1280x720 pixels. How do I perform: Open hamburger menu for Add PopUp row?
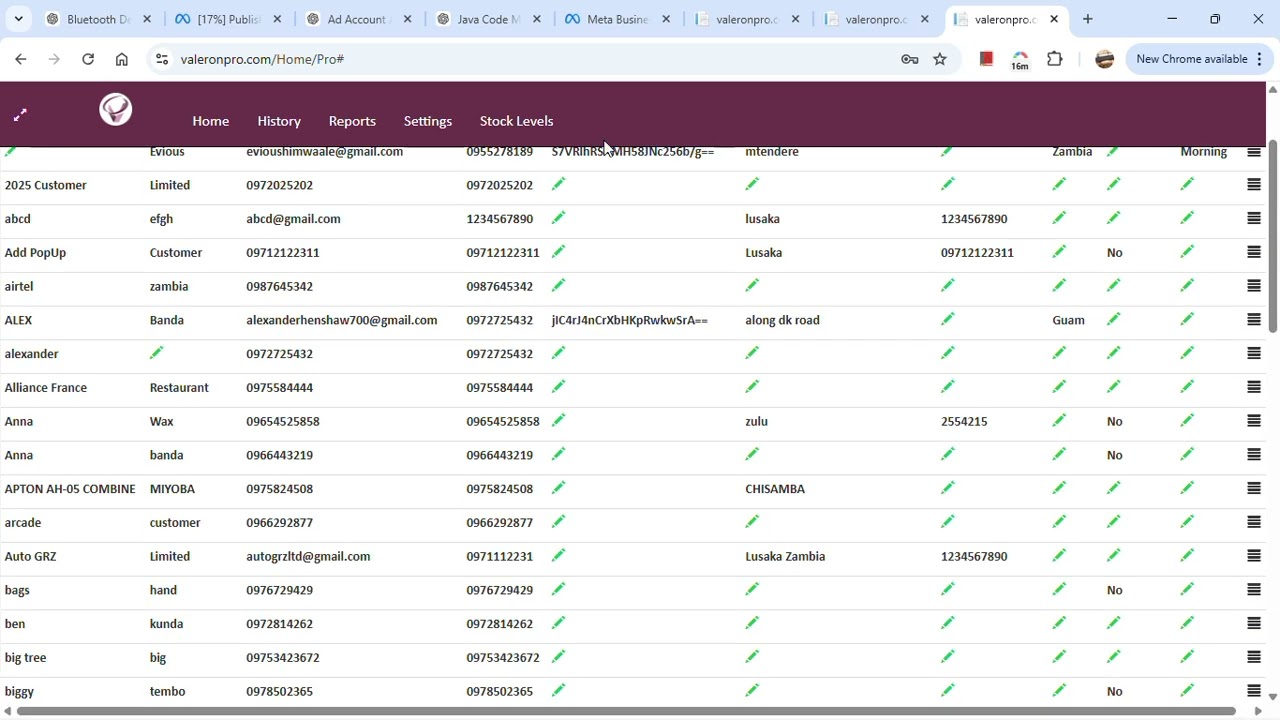[x=1254, y=253]
